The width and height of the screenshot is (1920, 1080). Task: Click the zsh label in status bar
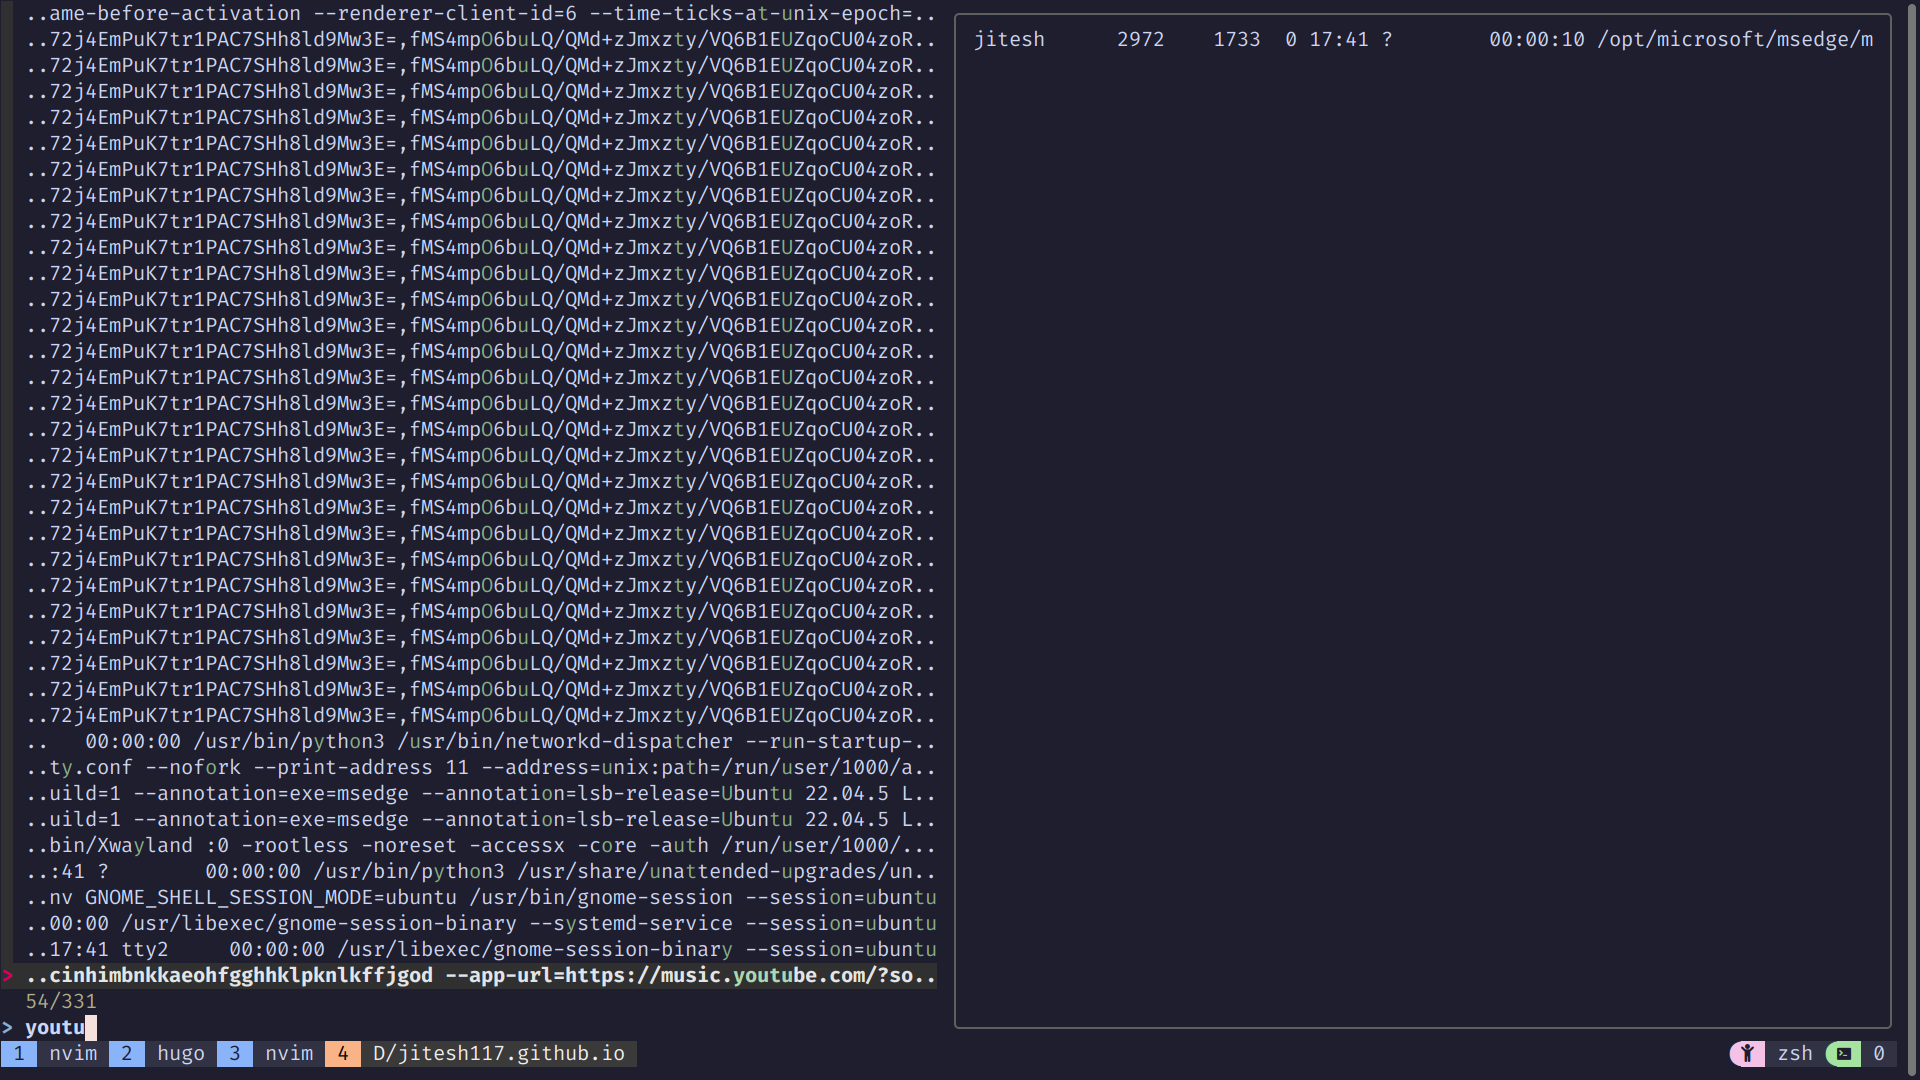click(1795, 1053)
